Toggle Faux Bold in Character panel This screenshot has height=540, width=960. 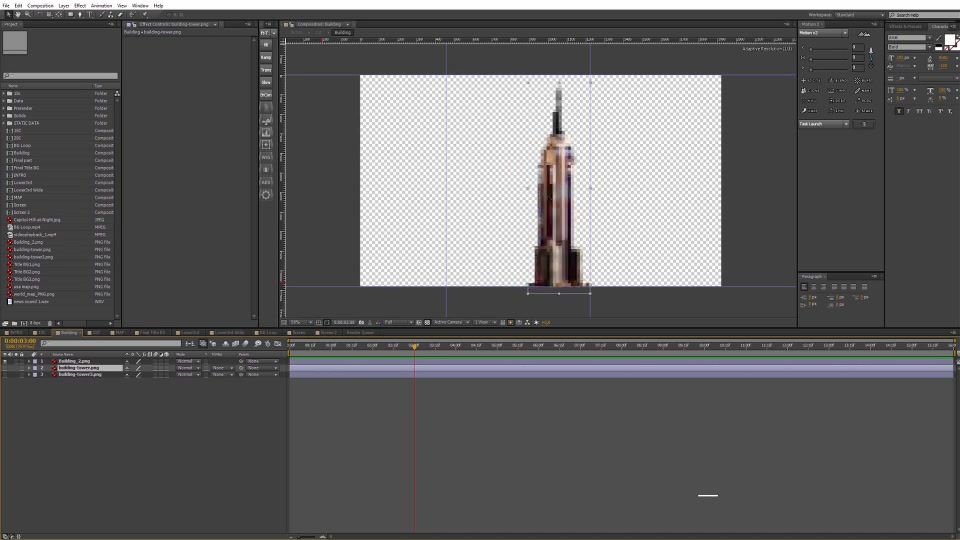(899, 111)
